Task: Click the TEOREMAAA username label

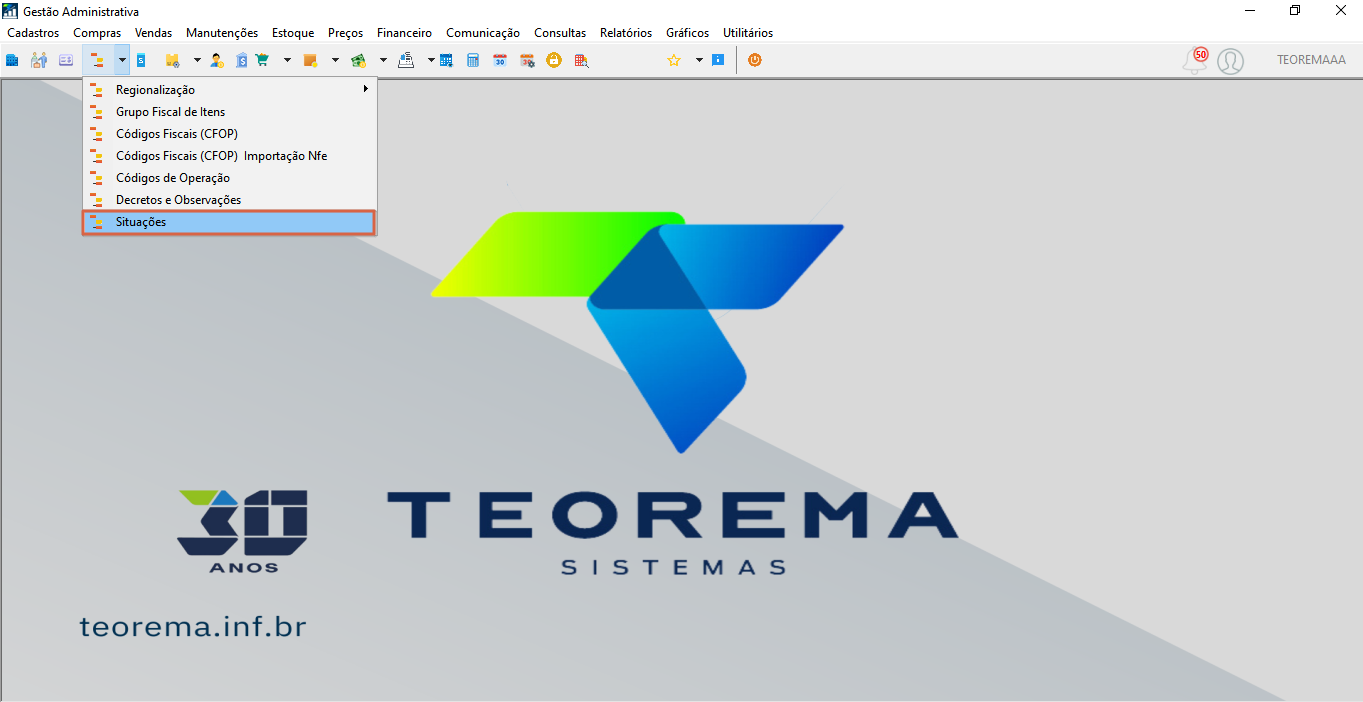Action: tap(1311, 60)
